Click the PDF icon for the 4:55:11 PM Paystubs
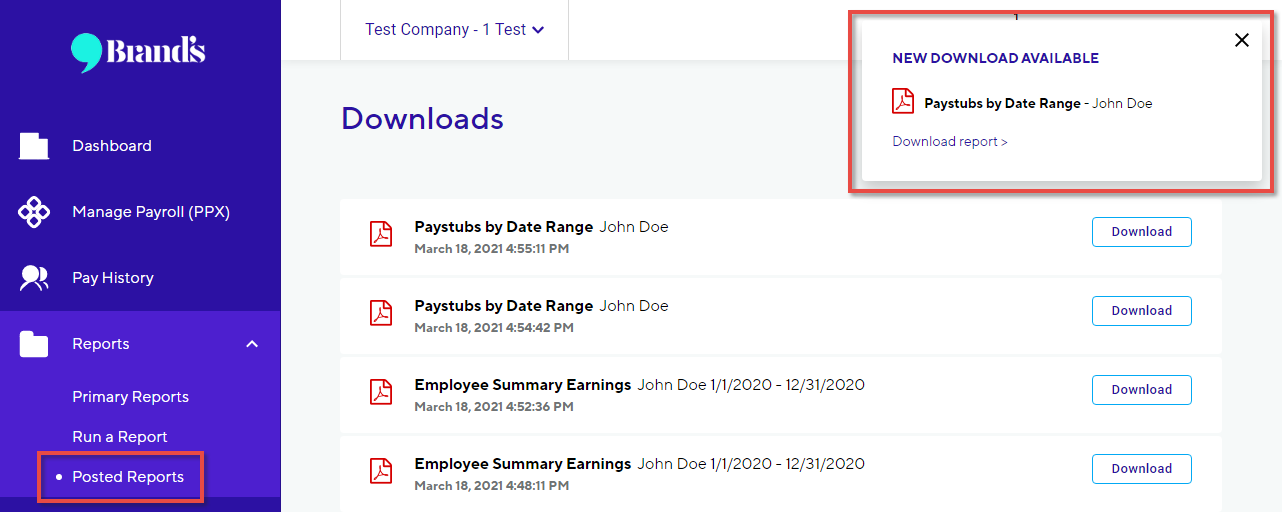 [381, 234]
